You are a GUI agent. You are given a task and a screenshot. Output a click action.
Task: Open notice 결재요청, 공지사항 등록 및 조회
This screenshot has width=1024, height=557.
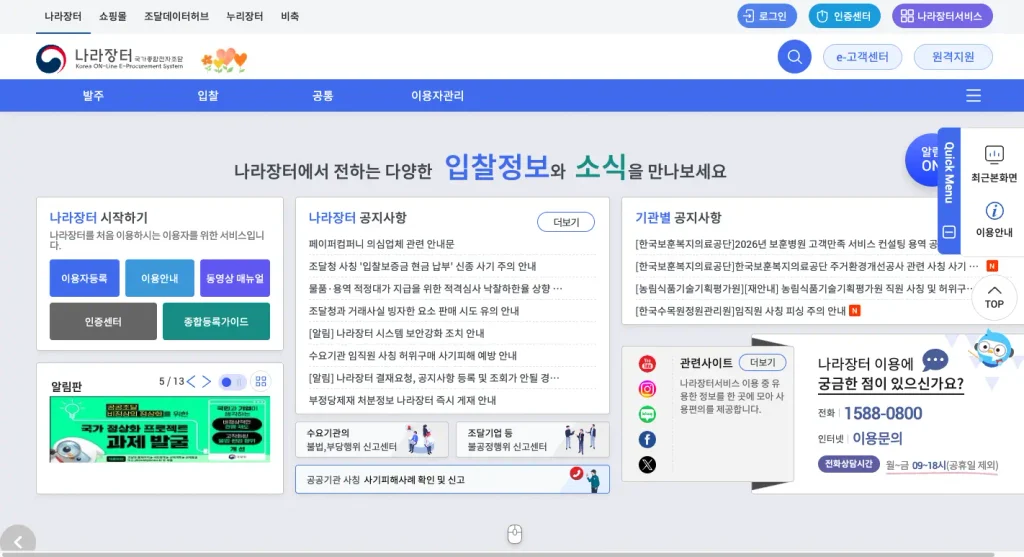(x=434, y=377)
